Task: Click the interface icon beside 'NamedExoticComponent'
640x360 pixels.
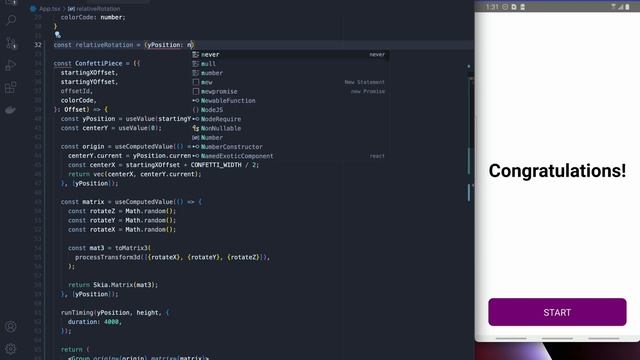Action: 196,156
